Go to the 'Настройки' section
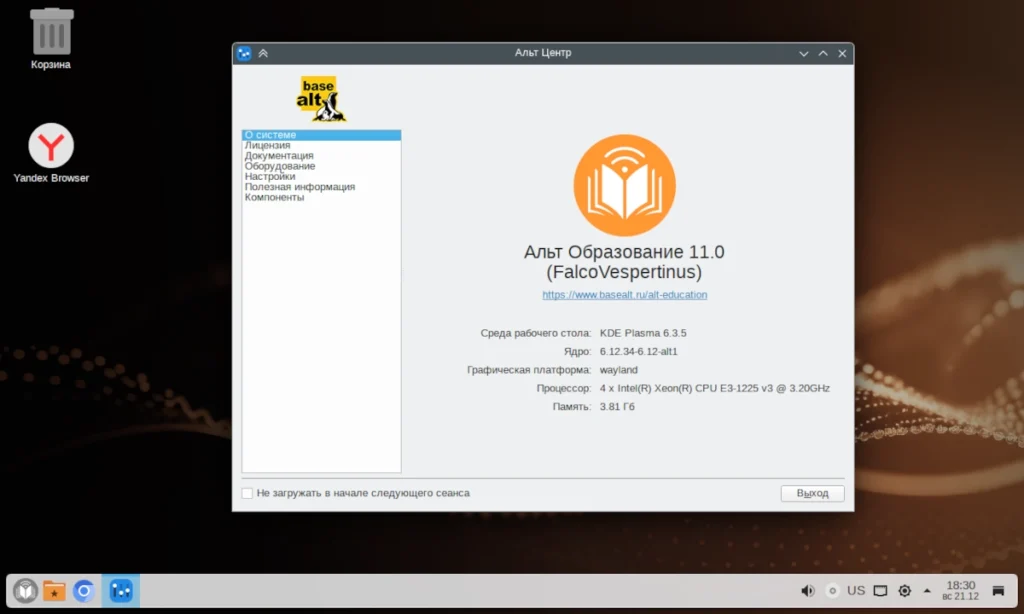This screenshot has width=1024, height=614. (321, 177)
